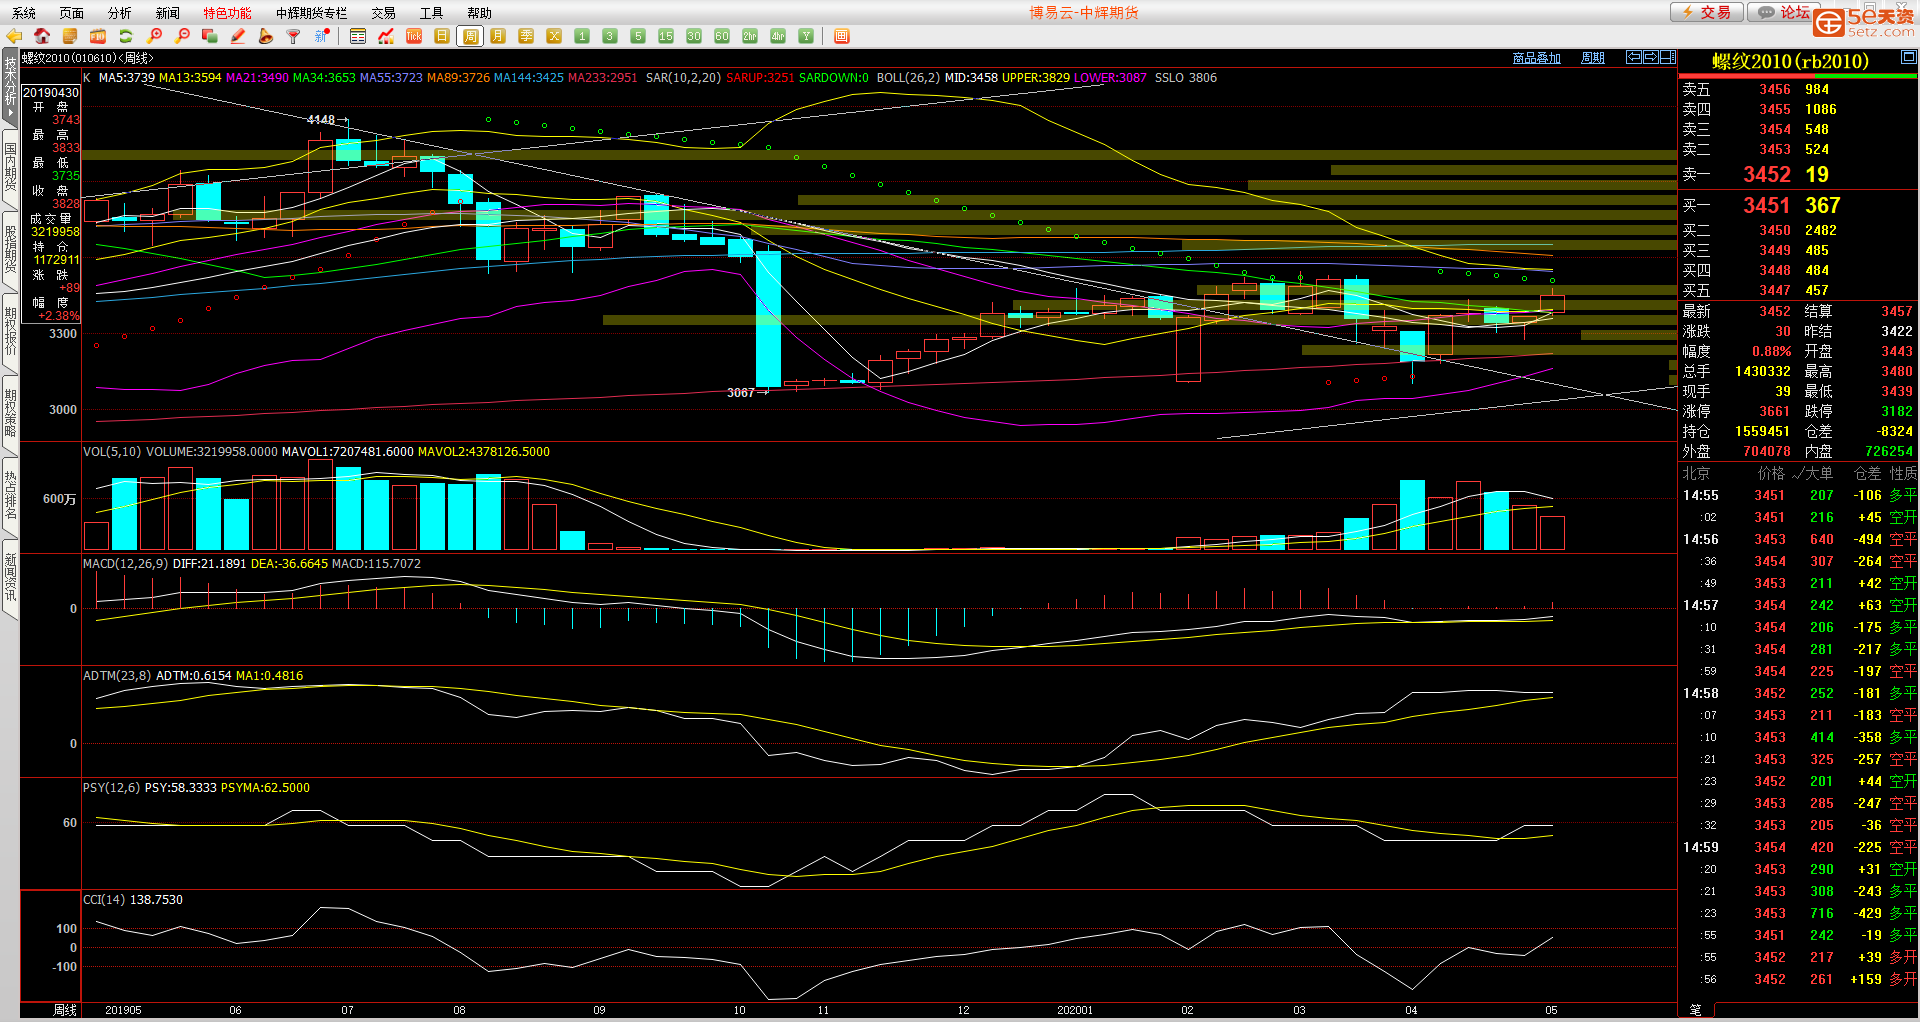Click the 周线 period label at bottom
The width and height of the screenshot is (1920, 1022).
65,1010
